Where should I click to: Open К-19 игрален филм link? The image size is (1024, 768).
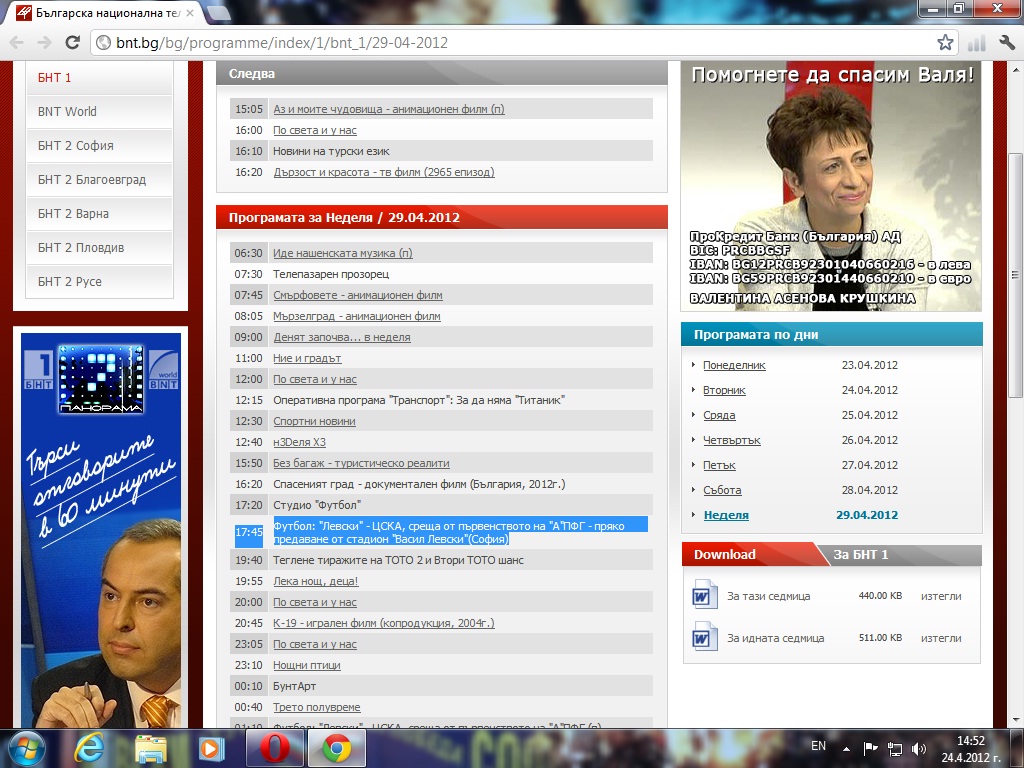[383, 623]
